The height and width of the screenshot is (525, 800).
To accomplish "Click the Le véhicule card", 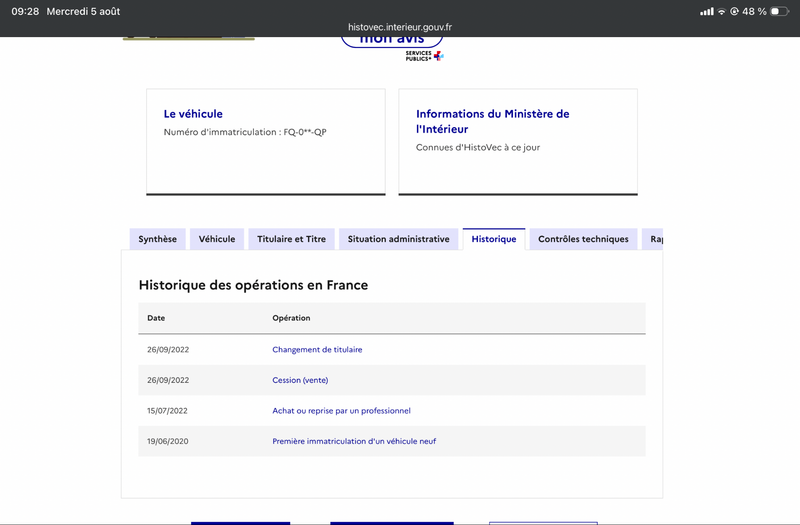I will click(x=266, y=142).
